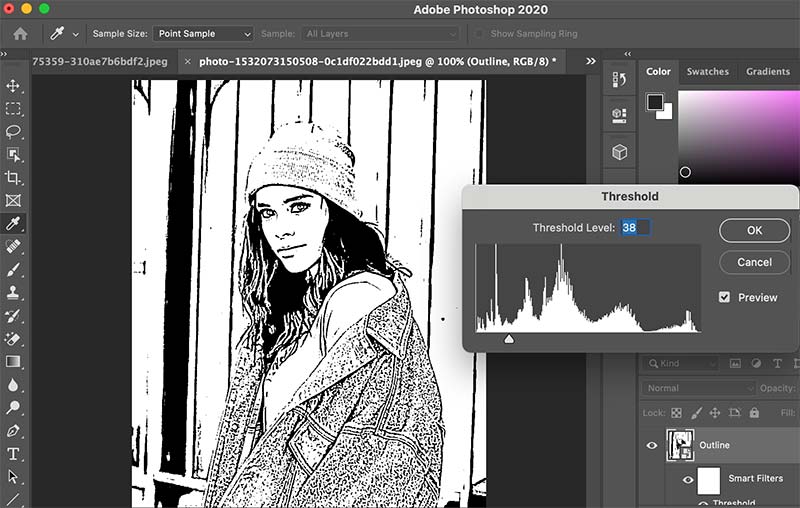The image size is (800, 508).
Task: Expand the toolbar double-arrow
Action: click(4, 54)
